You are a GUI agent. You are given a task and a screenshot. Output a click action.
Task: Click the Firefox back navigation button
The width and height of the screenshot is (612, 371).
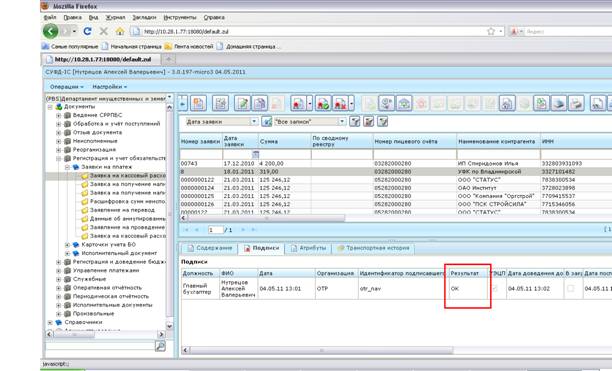pos(50,31)
